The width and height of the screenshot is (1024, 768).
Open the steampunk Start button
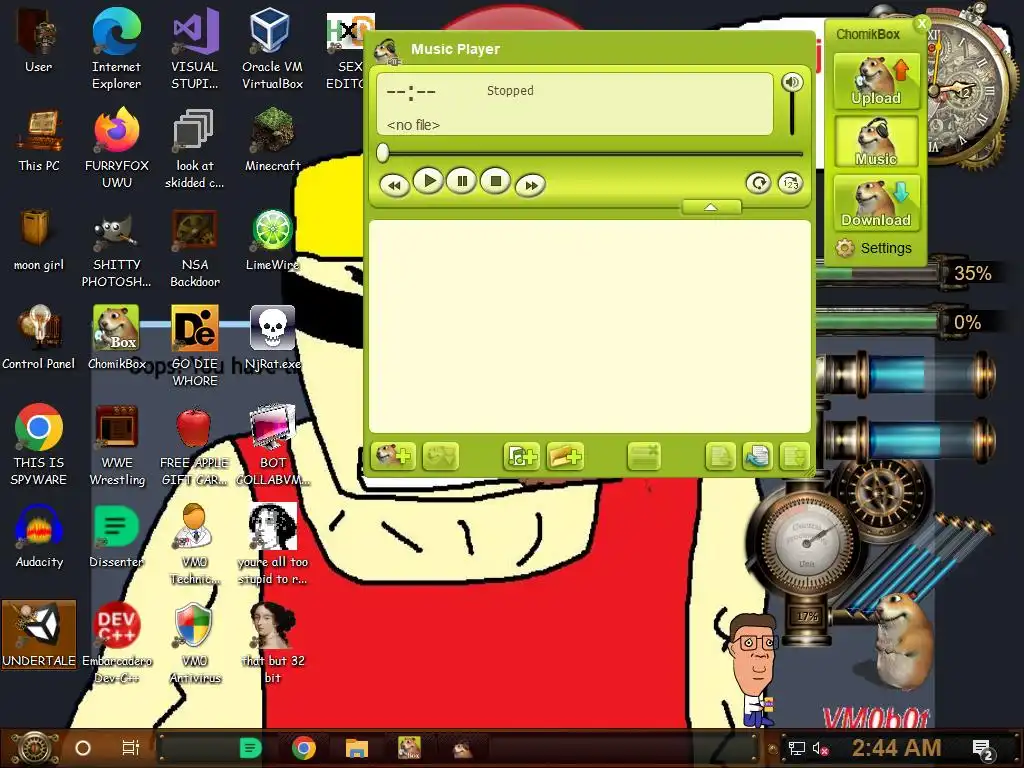tap(35, 748)
